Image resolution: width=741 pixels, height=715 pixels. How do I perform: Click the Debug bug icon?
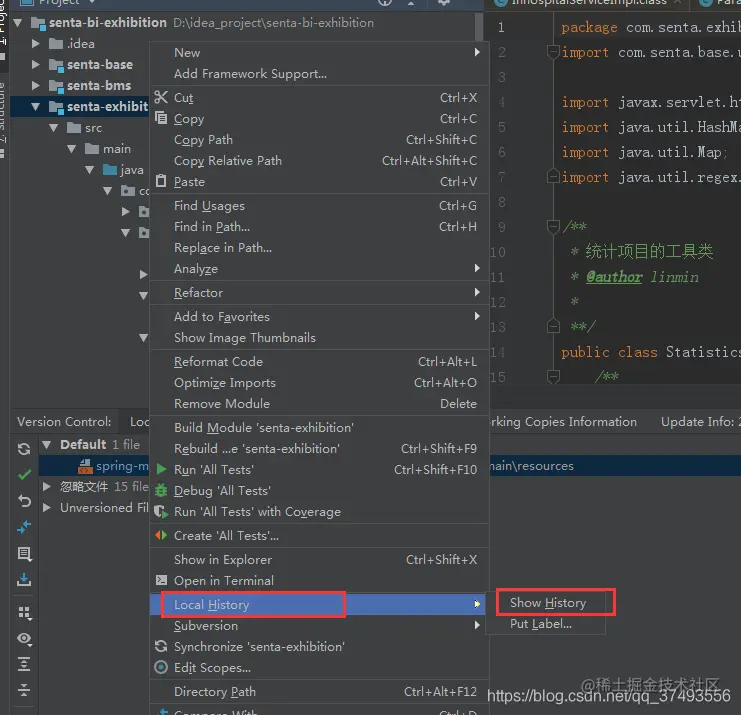tap(161, 490)
